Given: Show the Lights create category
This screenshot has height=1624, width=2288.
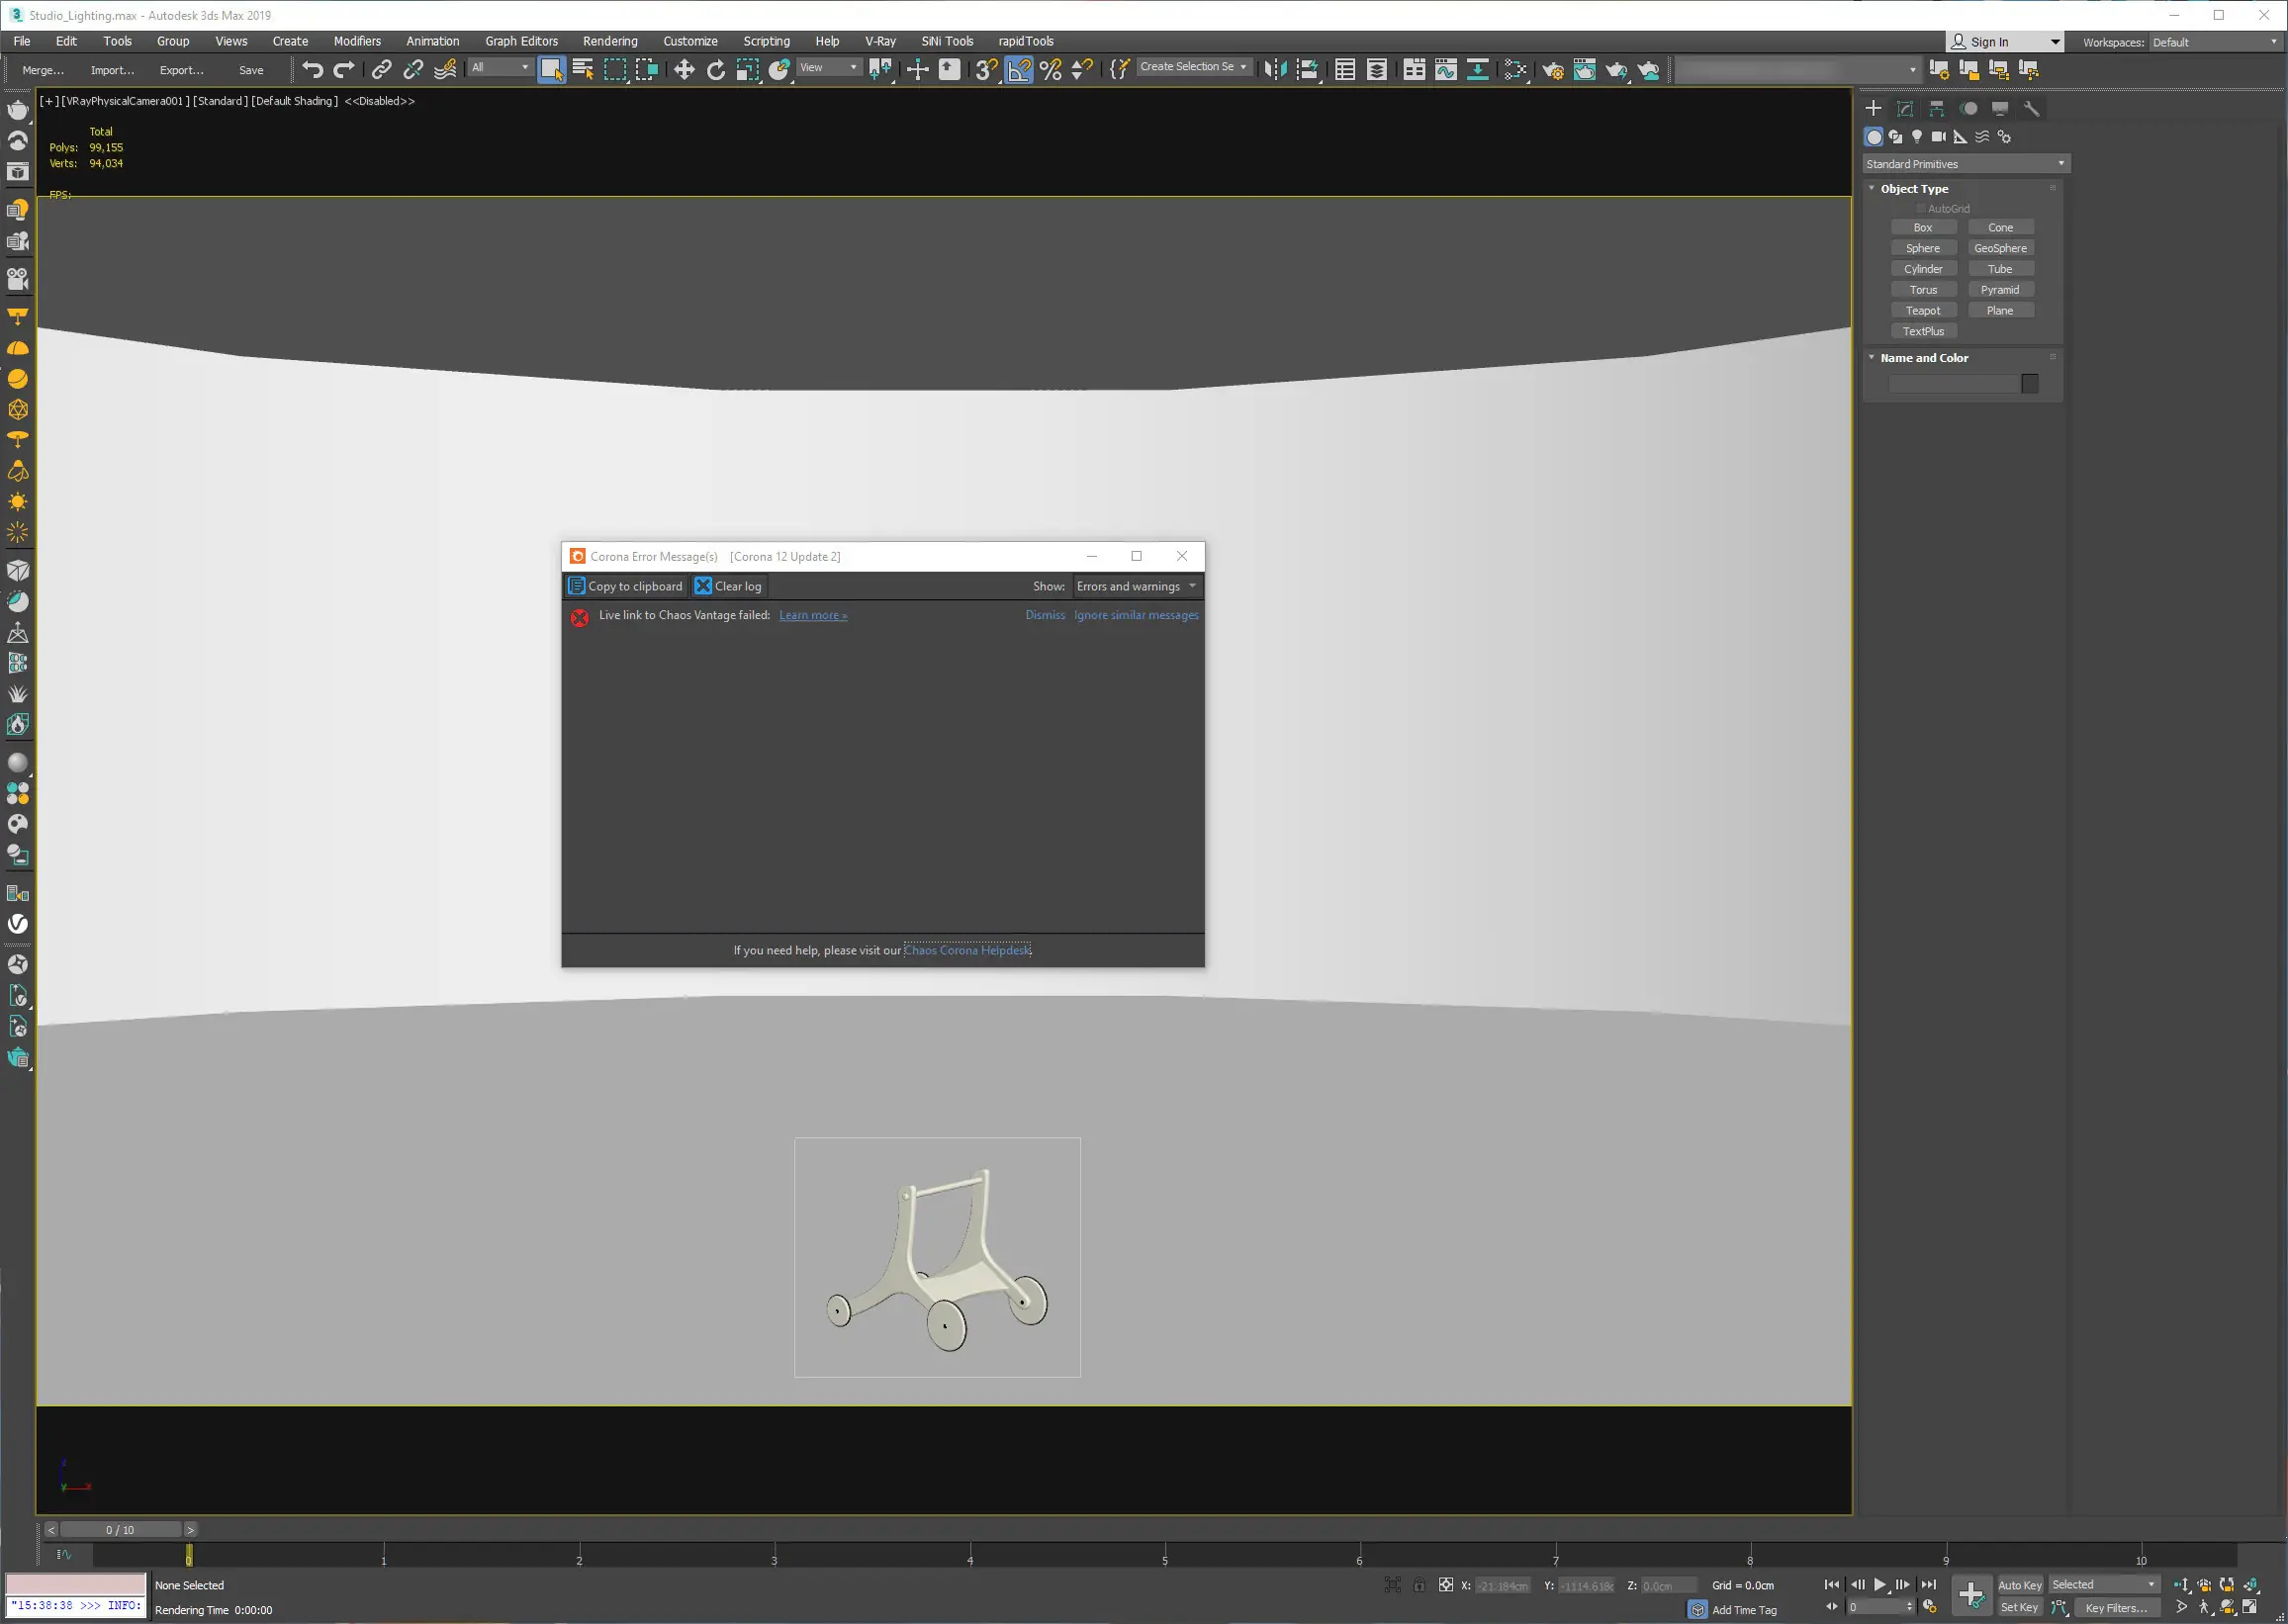Looking at the screenshot, I should pyautogui.click(x=1917, y=136).
